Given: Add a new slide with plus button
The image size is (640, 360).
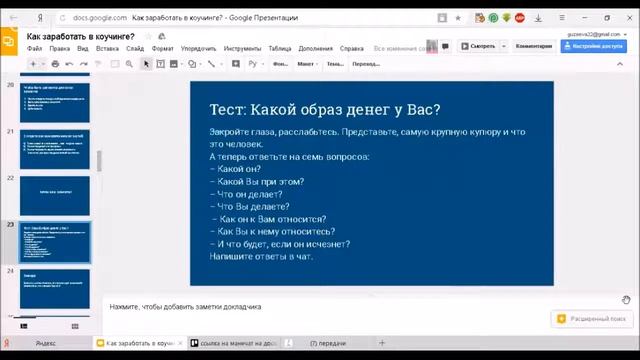Looking at the screenshot, I should tap(33, 64).
